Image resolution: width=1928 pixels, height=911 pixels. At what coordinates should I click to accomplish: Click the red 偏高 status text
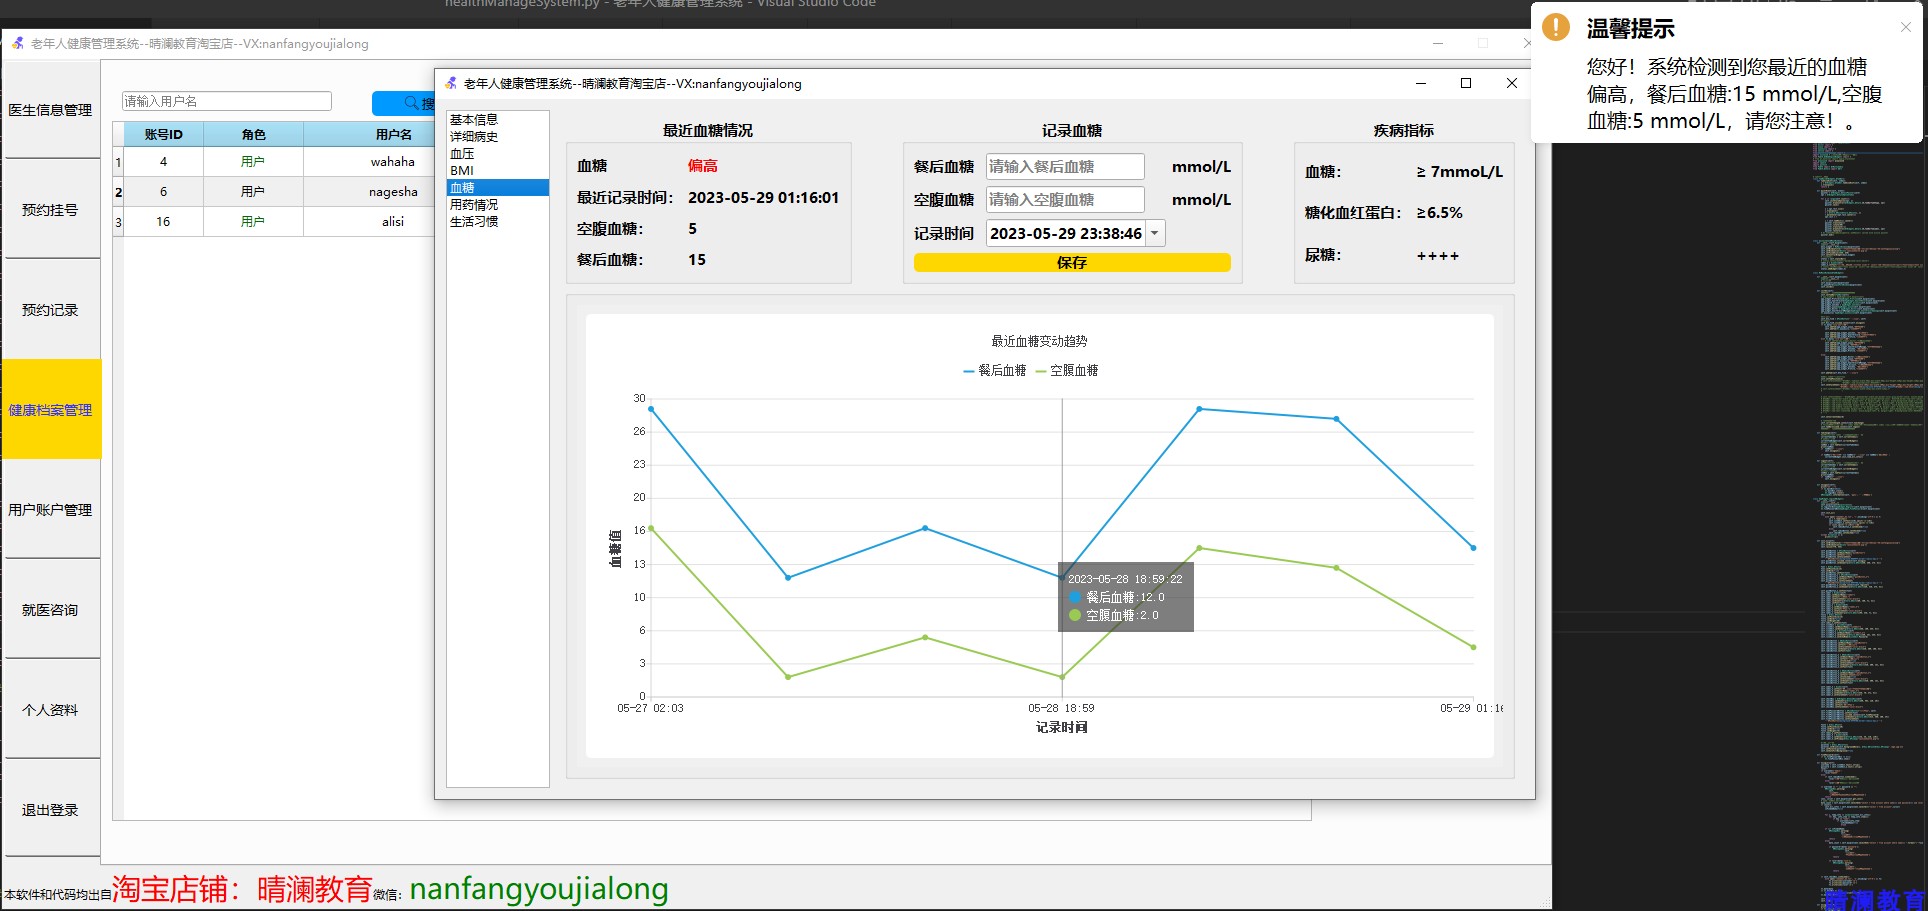(703, 166)
